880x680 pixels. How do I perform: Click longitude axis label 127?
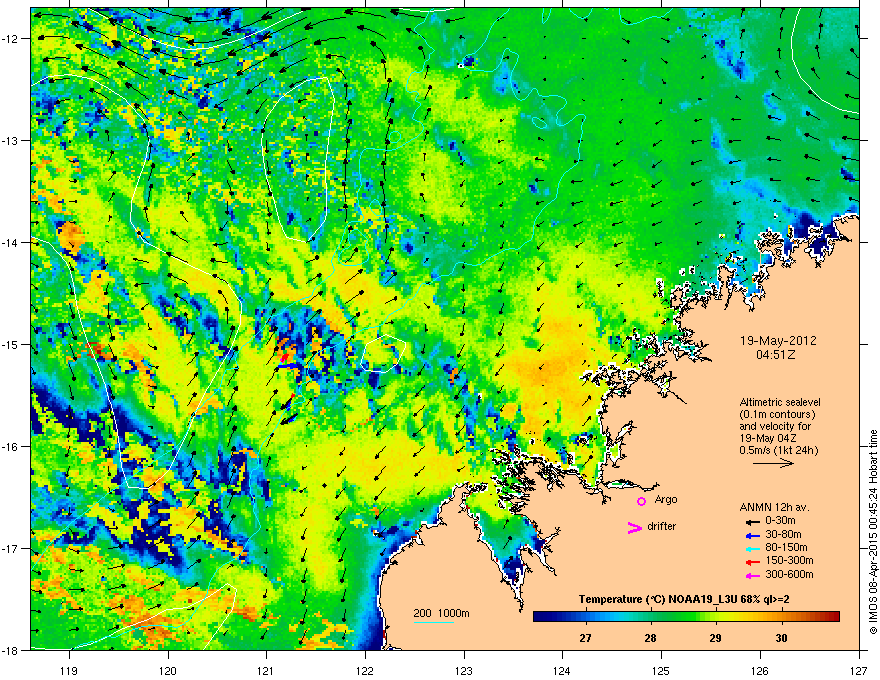pos(859,670)
